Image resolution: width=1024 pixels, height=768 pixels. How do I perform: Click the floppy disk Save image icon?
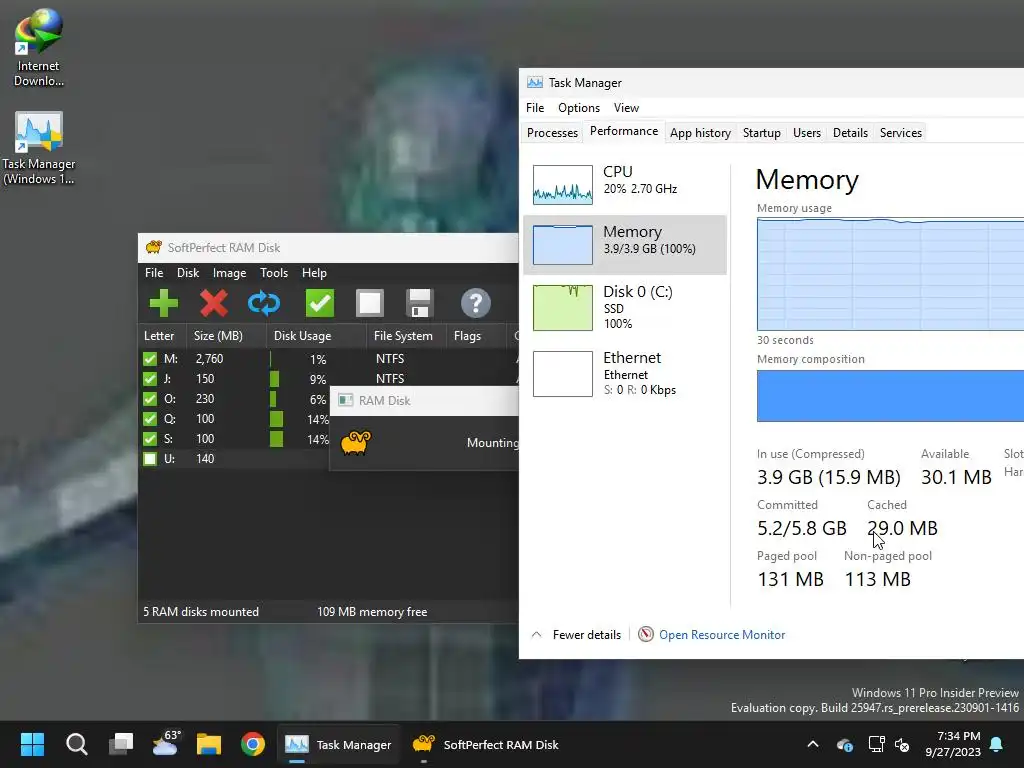[x=419, y=303]
